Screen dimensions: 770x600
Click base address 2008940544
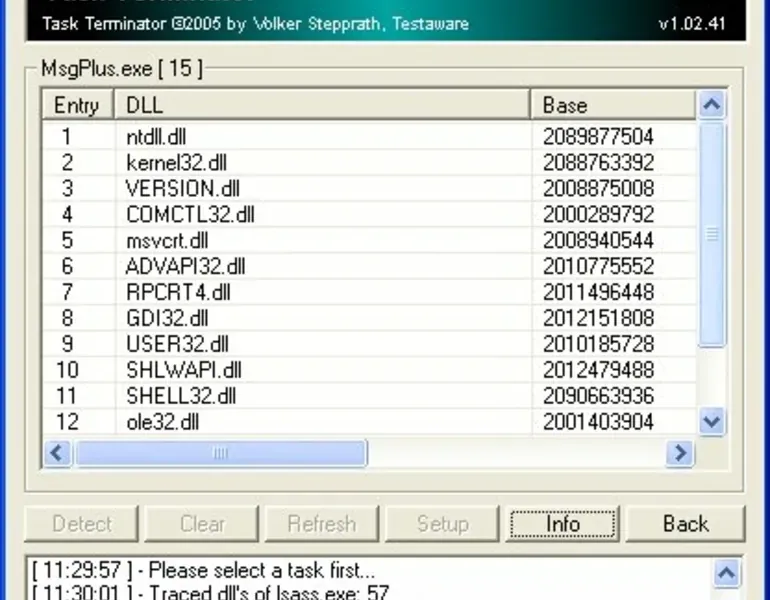coord(598,241)
